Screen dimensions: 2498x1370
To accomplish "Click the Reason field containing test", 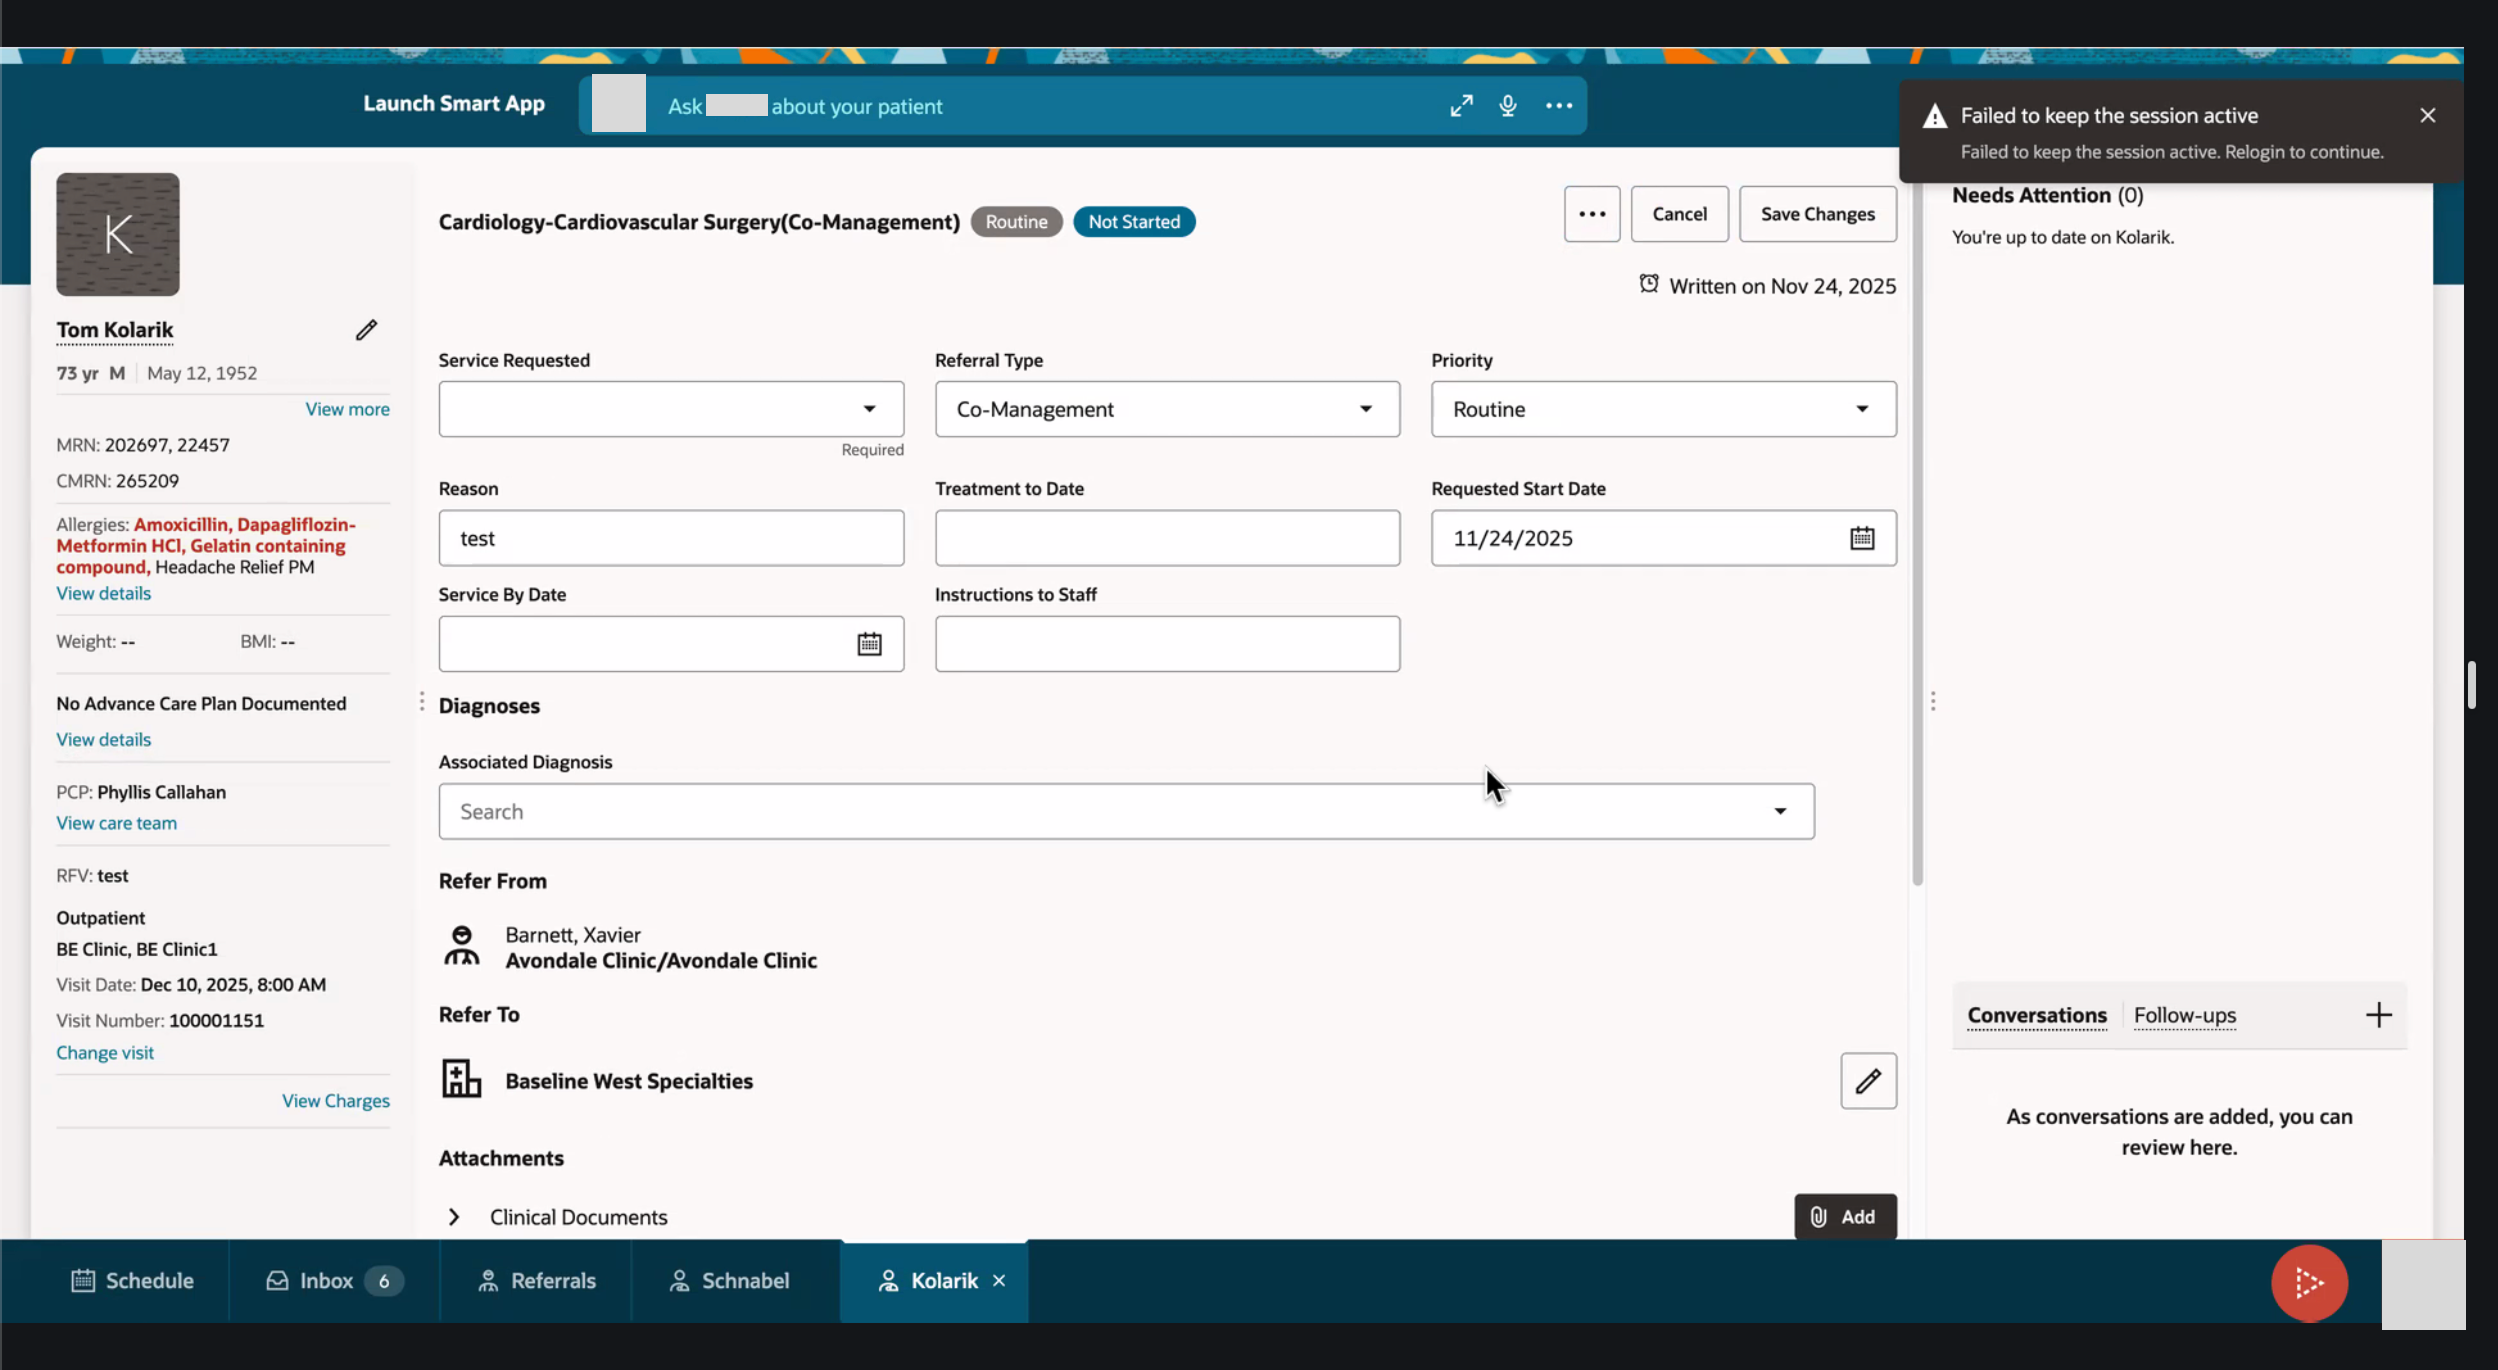I will 671,538.
